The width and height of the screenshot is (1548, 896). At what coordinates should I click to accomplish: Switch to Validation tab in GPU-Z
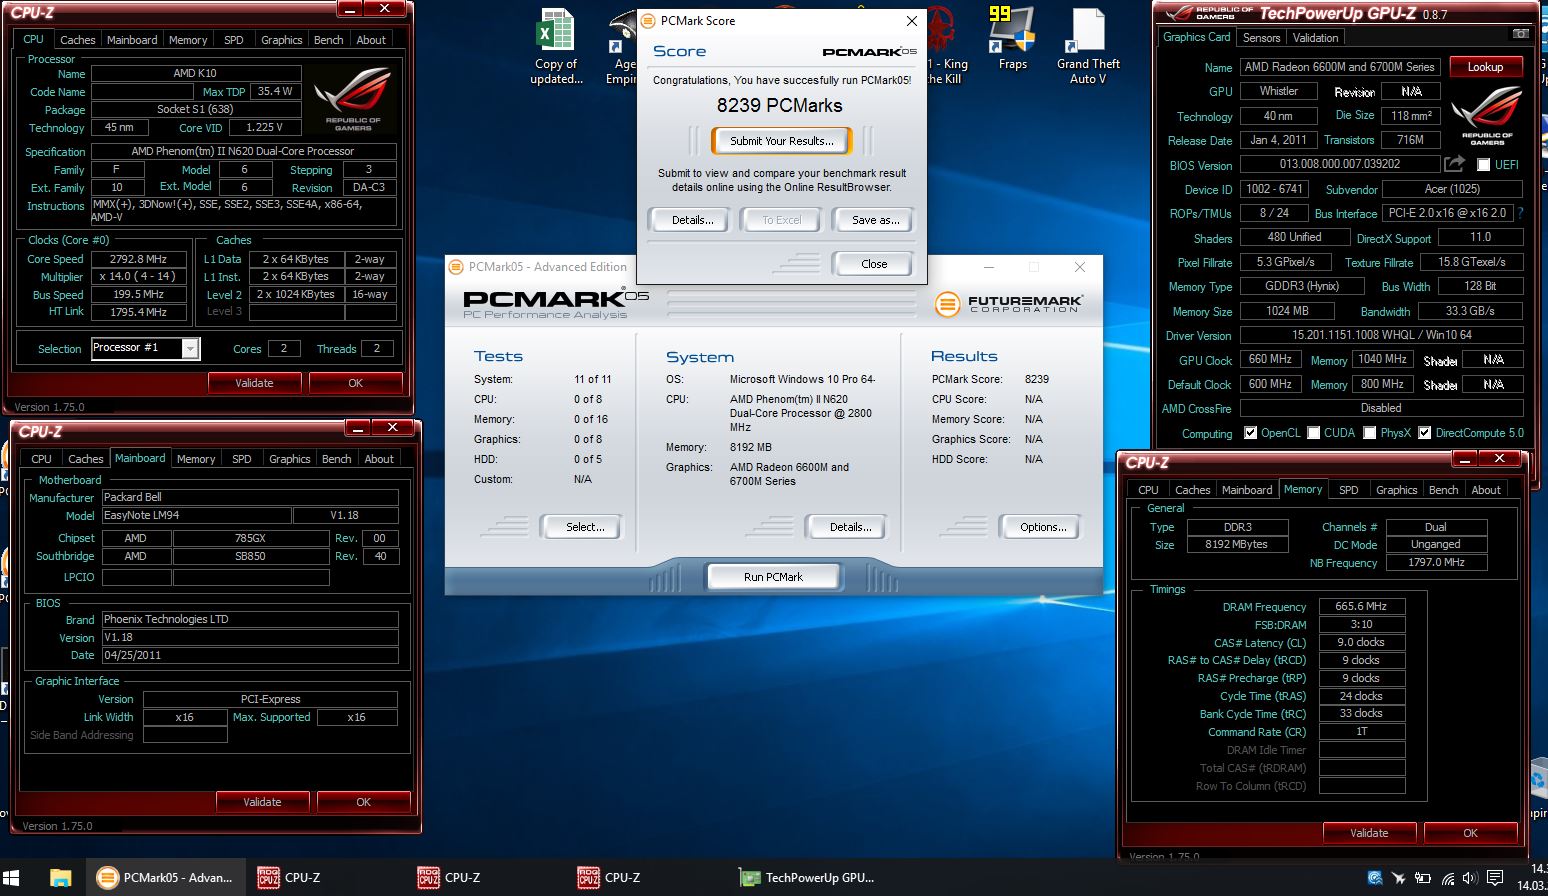(x=1315, y=38)
